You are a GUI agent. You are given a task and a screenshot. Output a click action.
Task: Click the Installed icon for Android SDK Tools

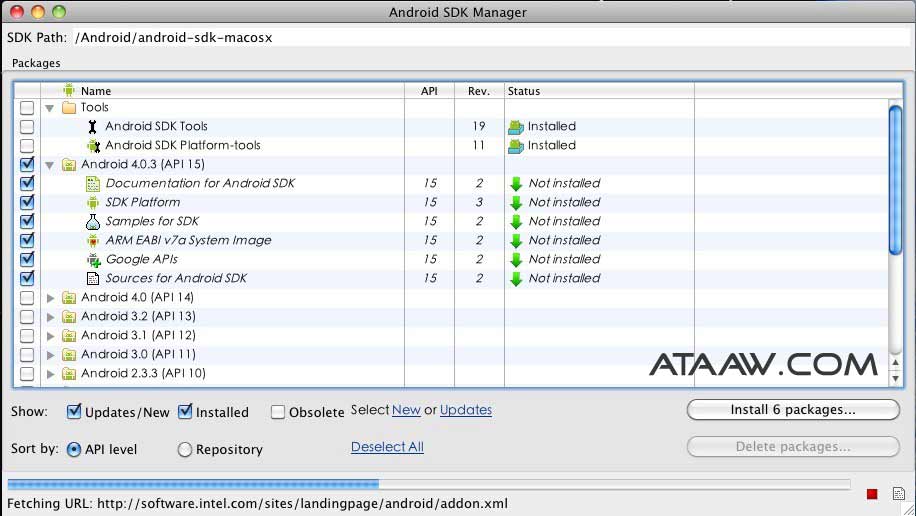[x=516, y=127]
